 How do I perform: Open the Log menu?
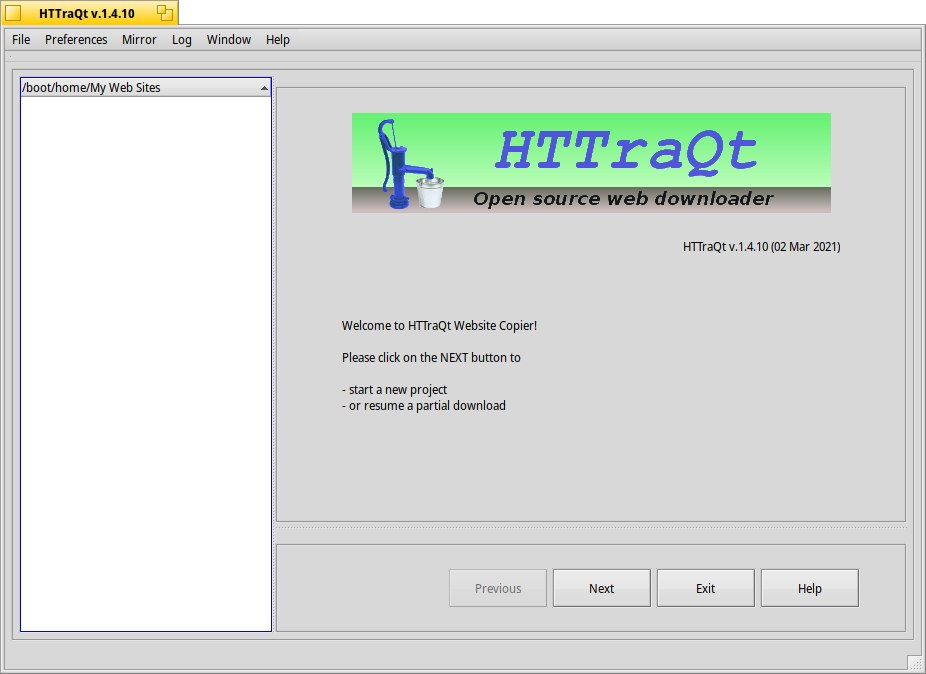[182, 40]
